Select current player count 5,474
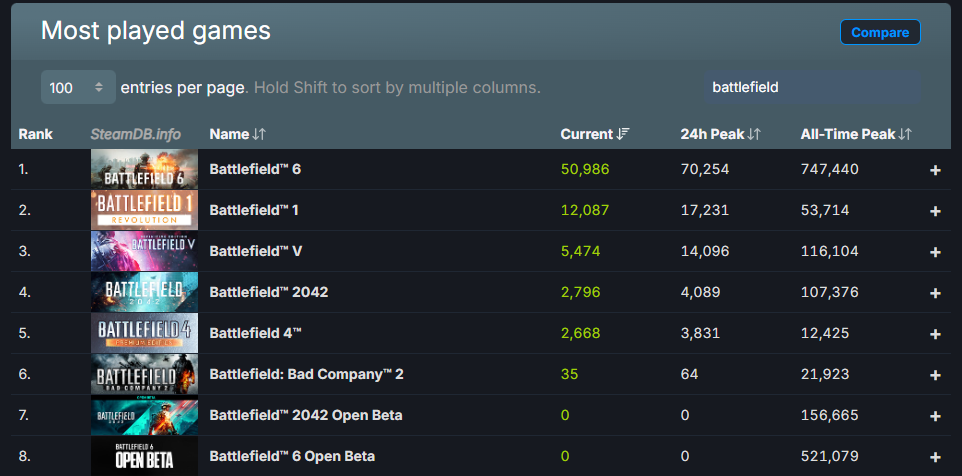962x476 pixels. (580, 251)
